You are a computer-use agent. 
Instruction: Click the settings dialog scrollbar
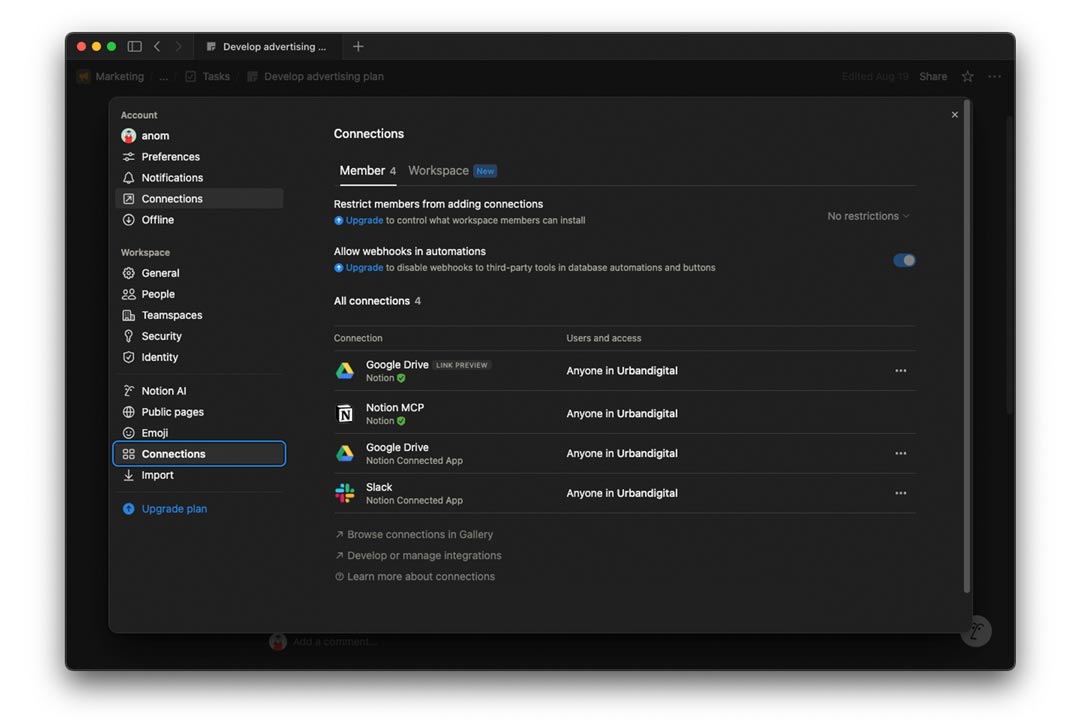coord(967,346)
